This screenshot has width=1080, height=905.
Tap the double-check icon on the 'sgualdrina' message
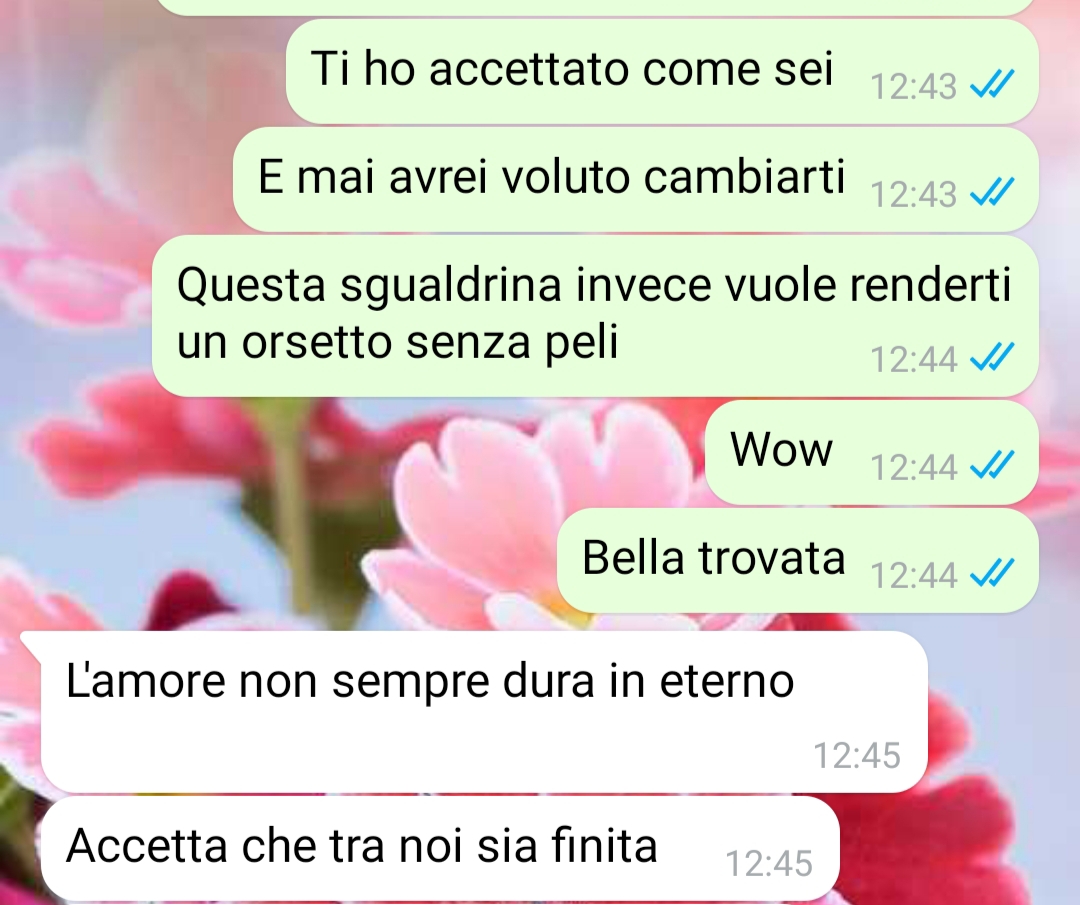(992, 357)
